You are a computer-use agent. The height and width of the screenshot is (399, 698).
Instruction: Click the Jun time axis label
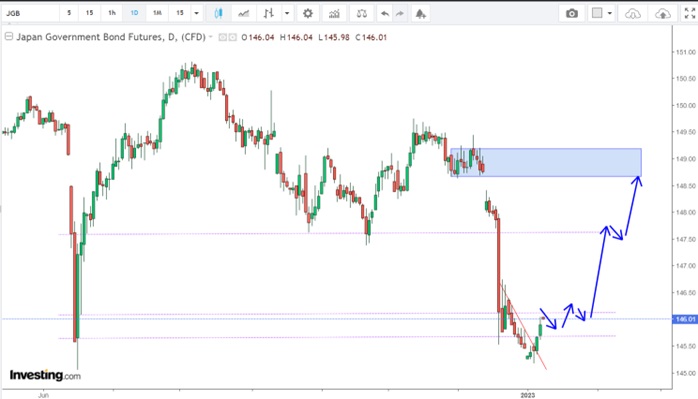click(43, 395)
